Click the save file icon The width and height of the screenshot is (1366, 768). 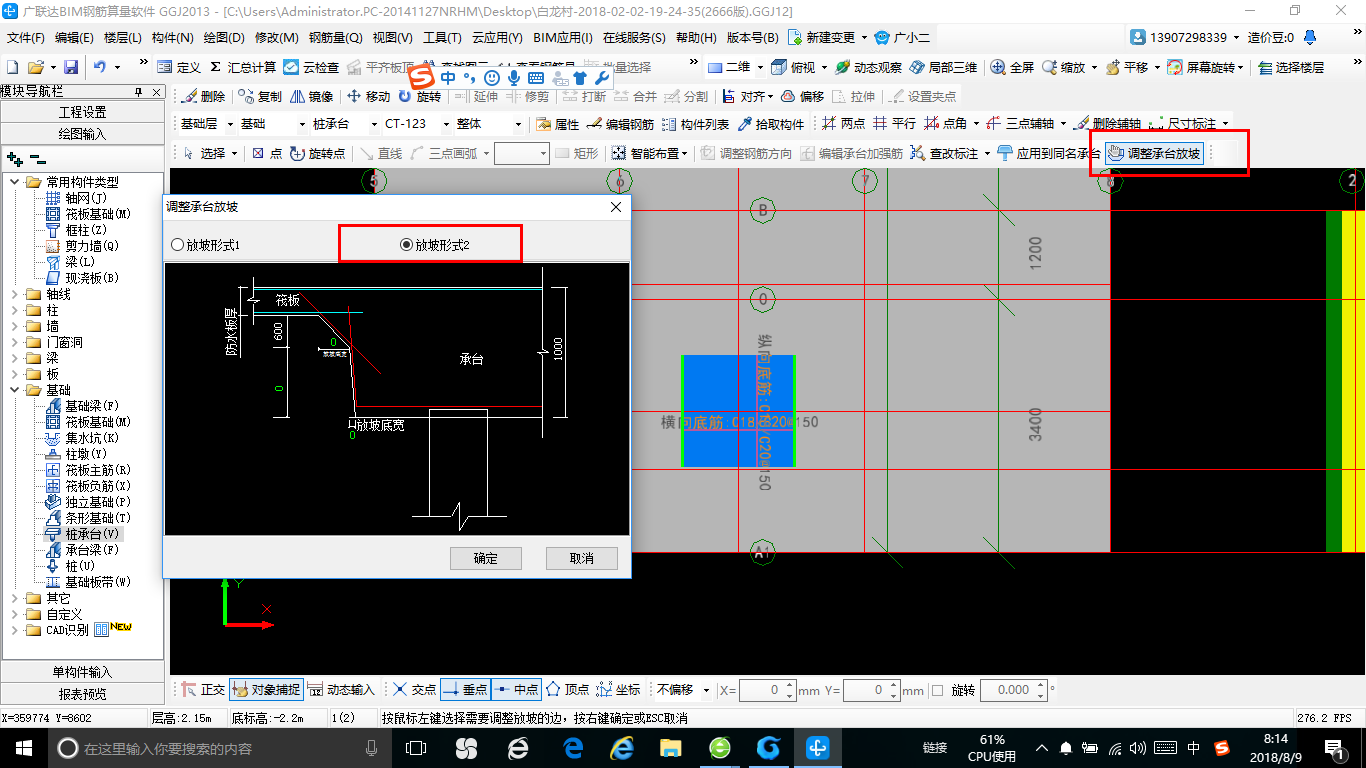point(71,67)
